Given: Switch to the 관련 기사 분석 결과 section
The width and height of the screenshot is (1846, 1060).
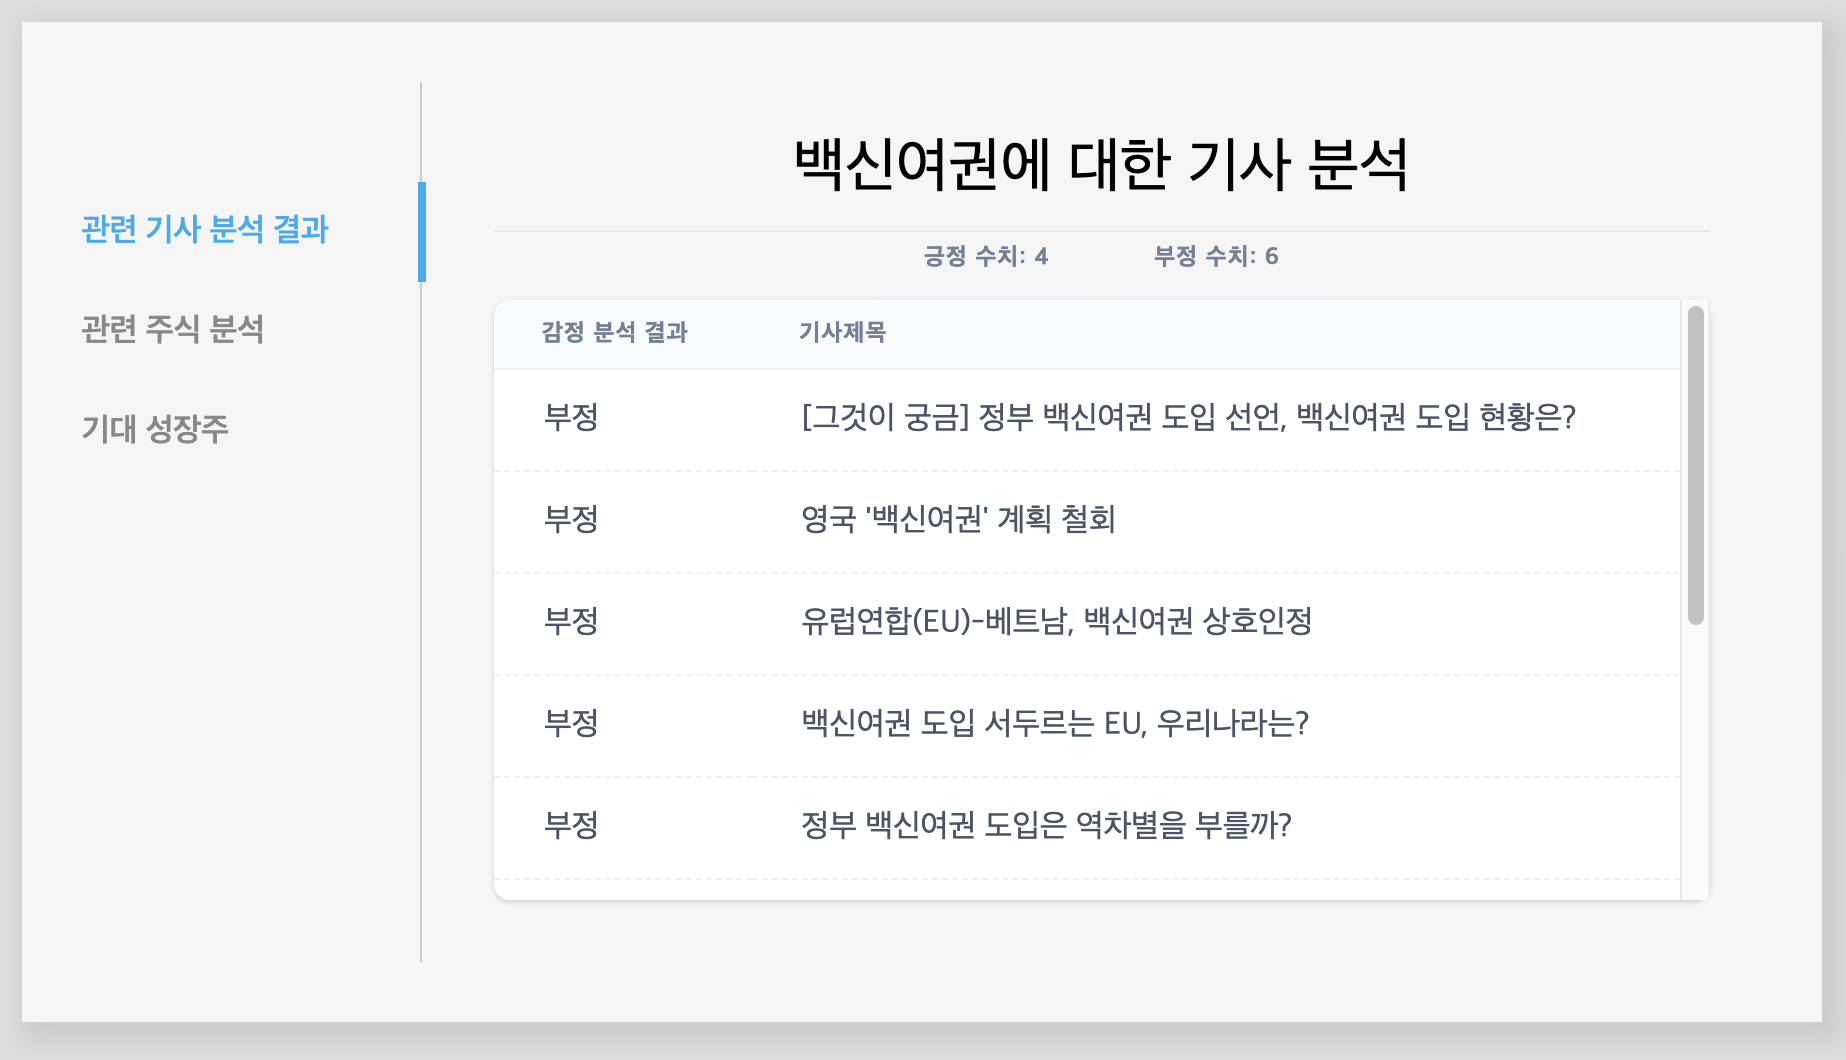Looking at the screenshot, I should click(204, 229).
